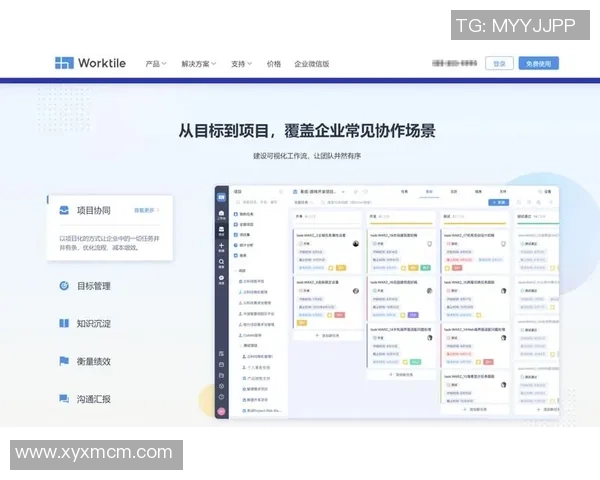Click the pink user avatar in dark sidebar

point(222,411)
